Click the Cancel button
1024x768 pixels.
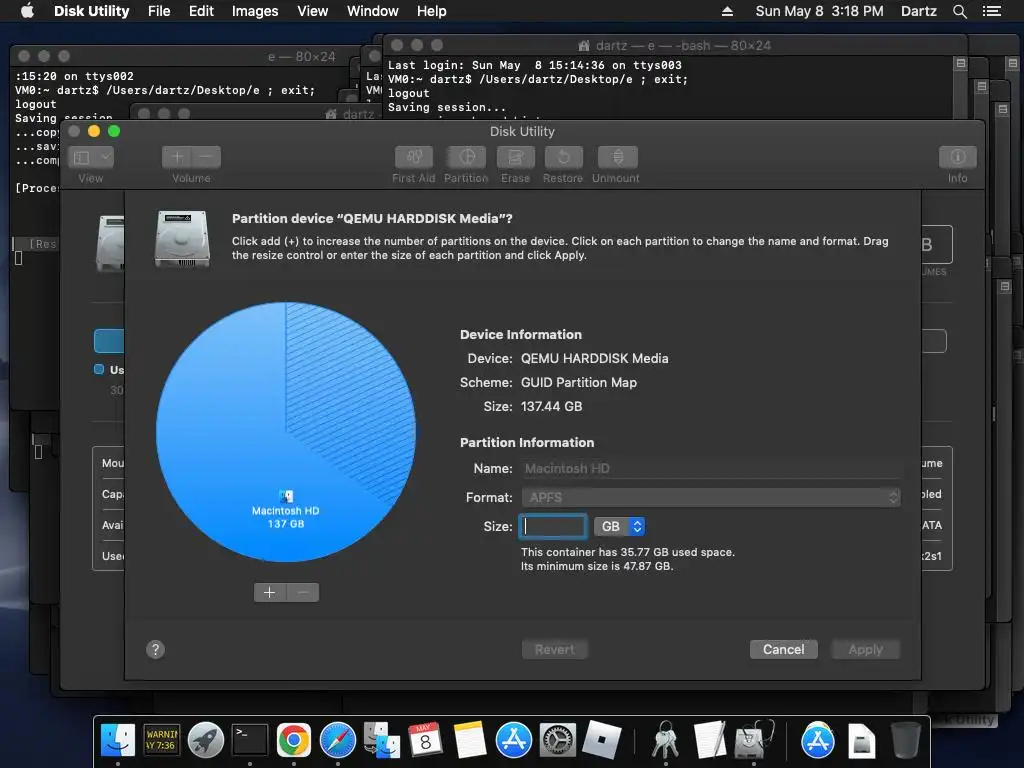click(784, 649)
